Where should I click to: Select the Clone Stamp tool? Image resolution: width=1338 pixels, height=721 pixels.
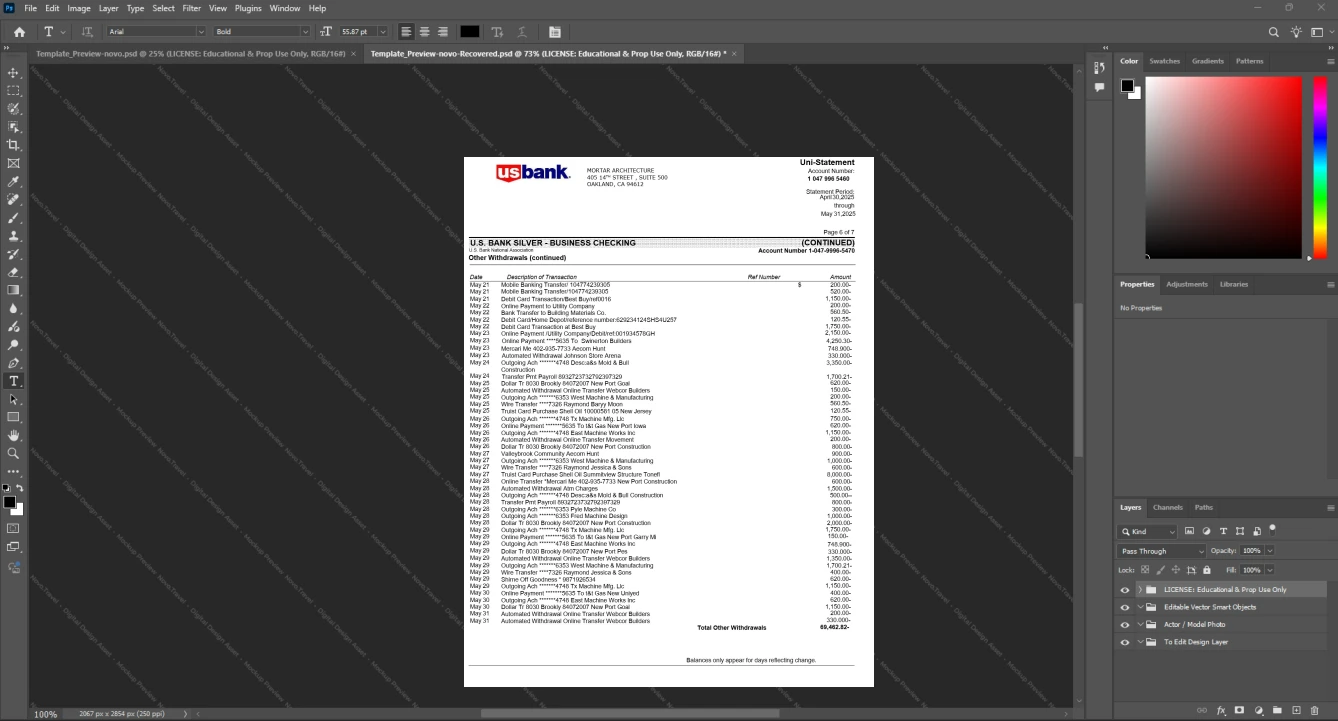(14, 236)
